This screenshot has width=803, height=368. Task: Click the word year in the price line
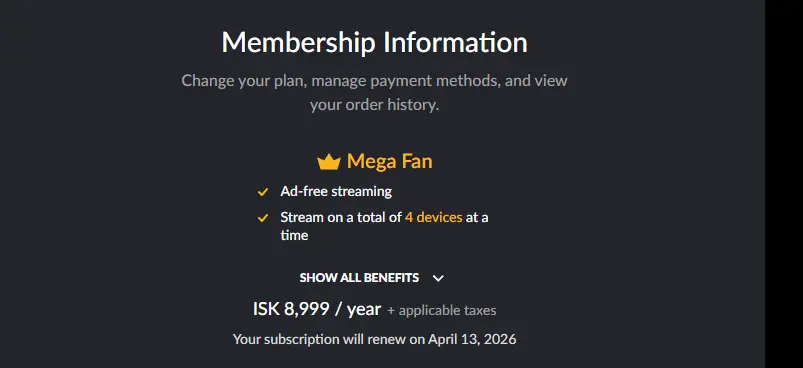(x=364, y=310)
